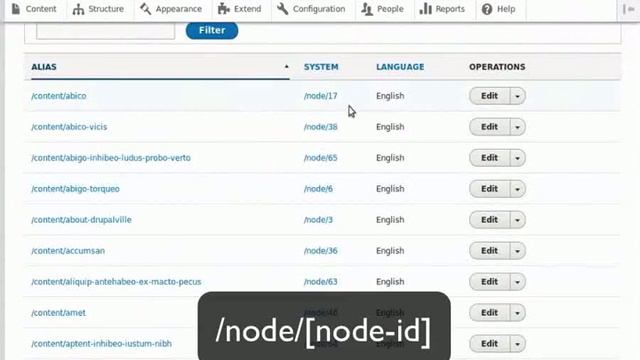Click the Appearance paintbrush icon
The height and width of the screenshot is (360, 640).
point(145,9)
